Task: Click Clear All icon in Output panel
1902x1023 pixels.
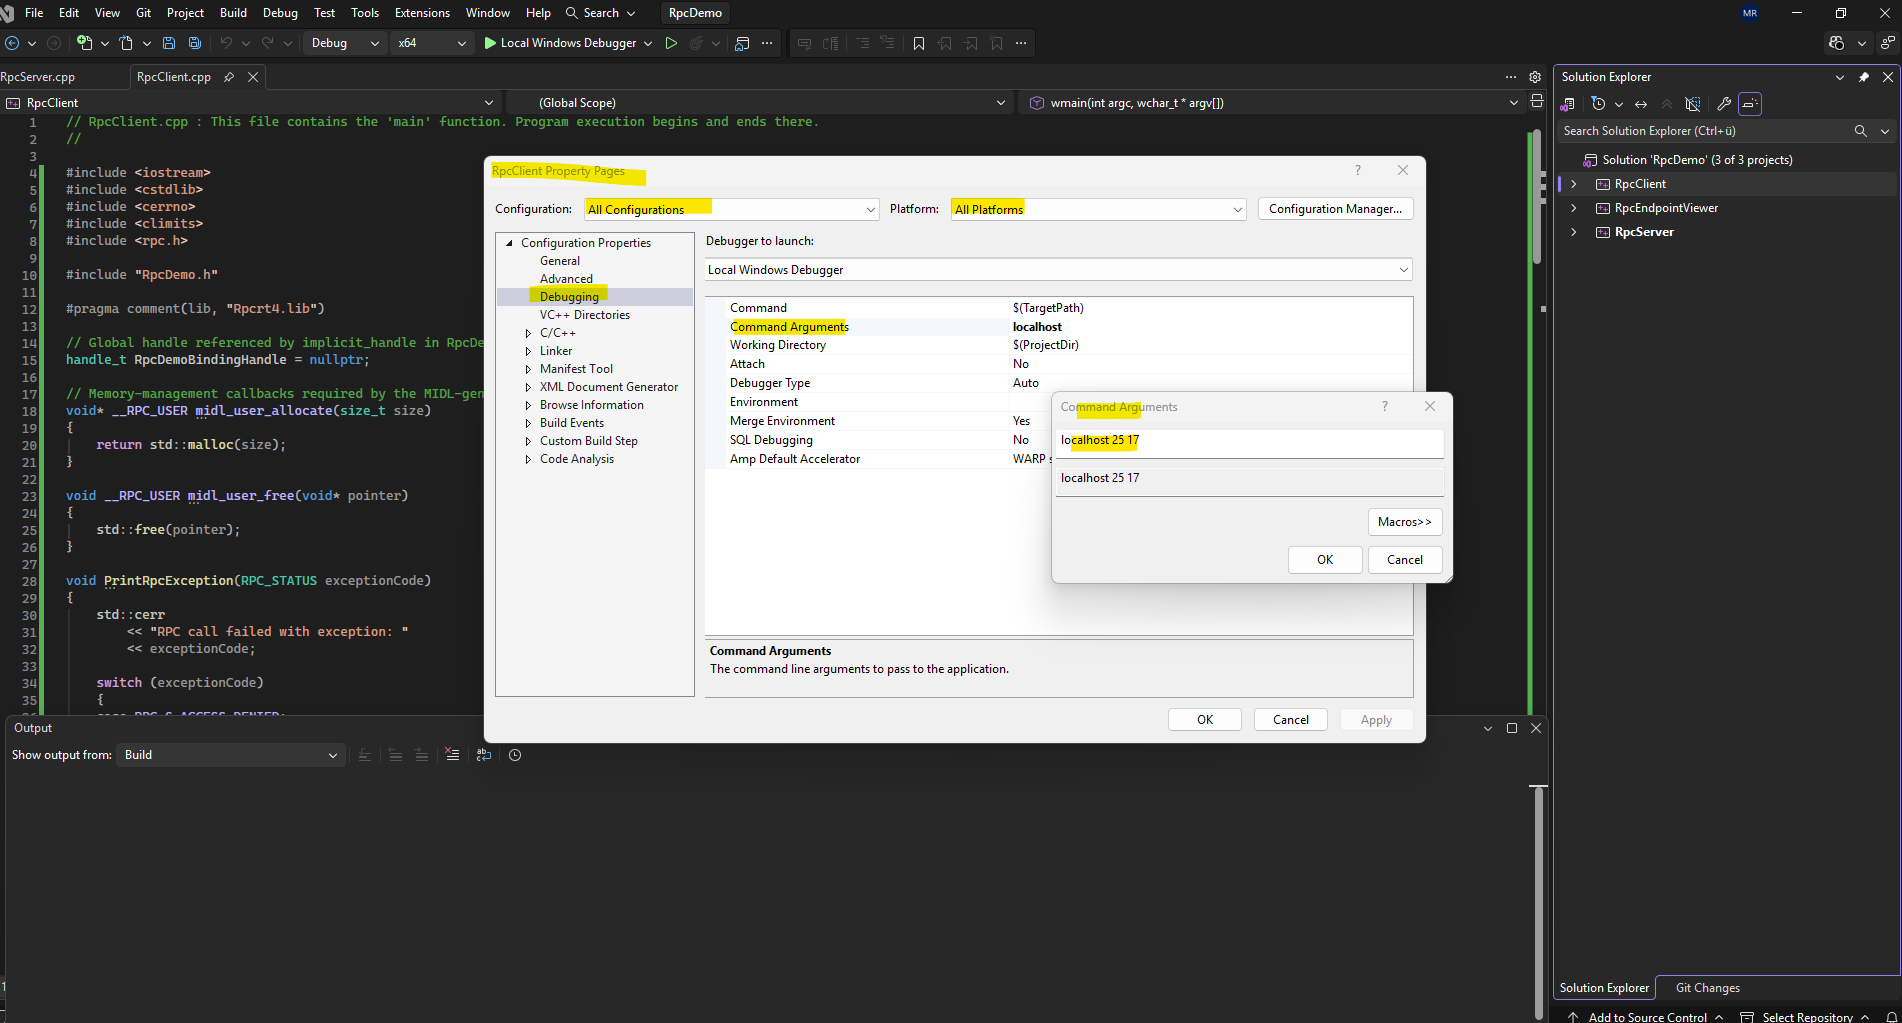Action: [x=453, y=755]
